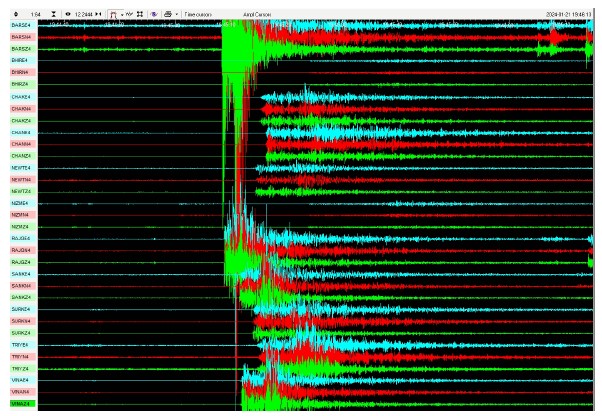Click the eye icon beside 12.2444
The image size is (602, 416).
pos(67,15)
